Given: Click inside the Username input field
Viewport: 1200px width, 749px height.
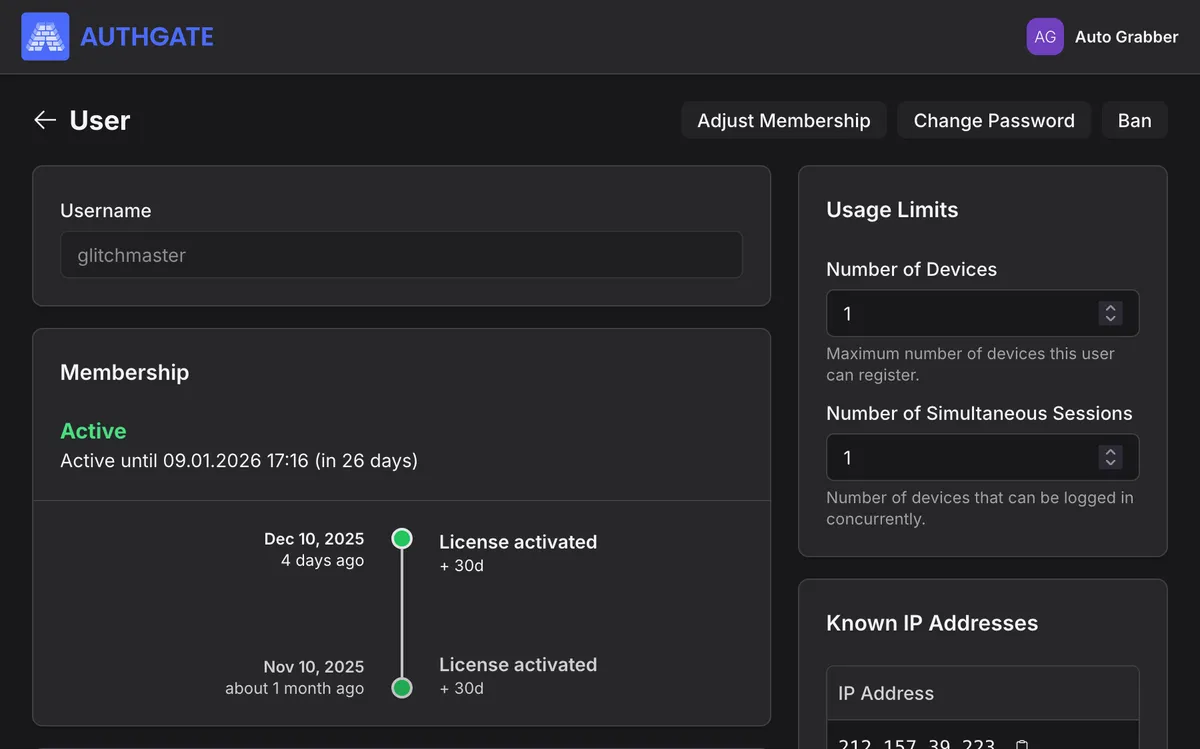Looking at the screenshot, I should coord(400,255).
